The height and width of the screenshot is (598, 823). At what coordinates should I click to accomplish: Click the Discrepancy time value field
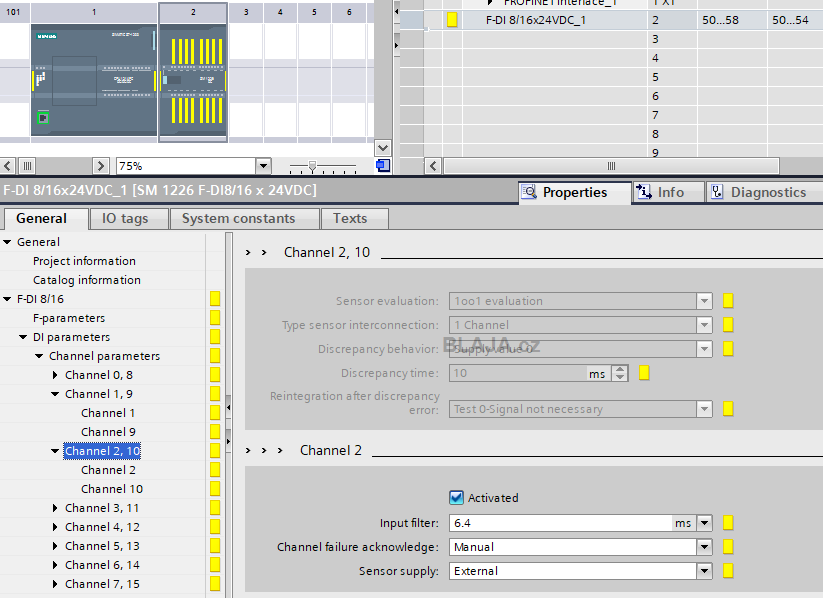pyautogui.click(x=518, y=373)
